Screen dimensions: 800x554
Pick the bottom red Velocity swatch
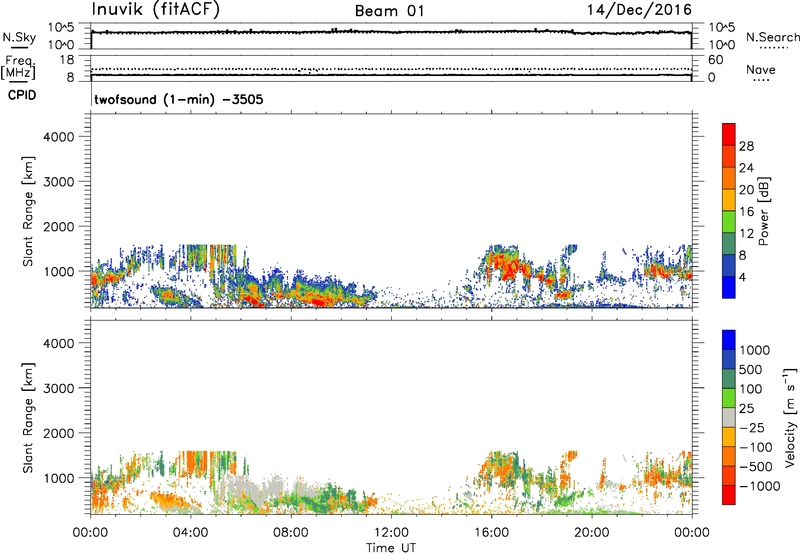pyautogui.click(x=729, y=495)
